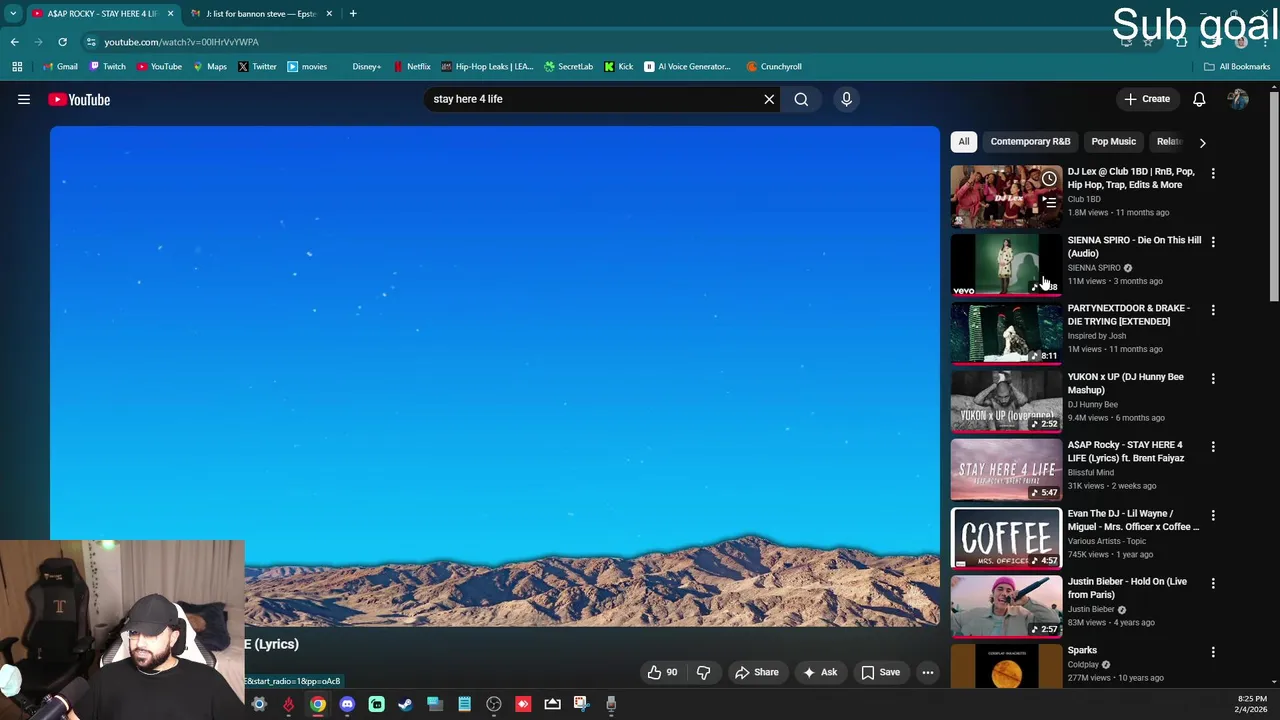The width and height of the screenshot is (1280, 720).
Task: Expand Chrome tab search dropdown
Action: click(13, 13)
